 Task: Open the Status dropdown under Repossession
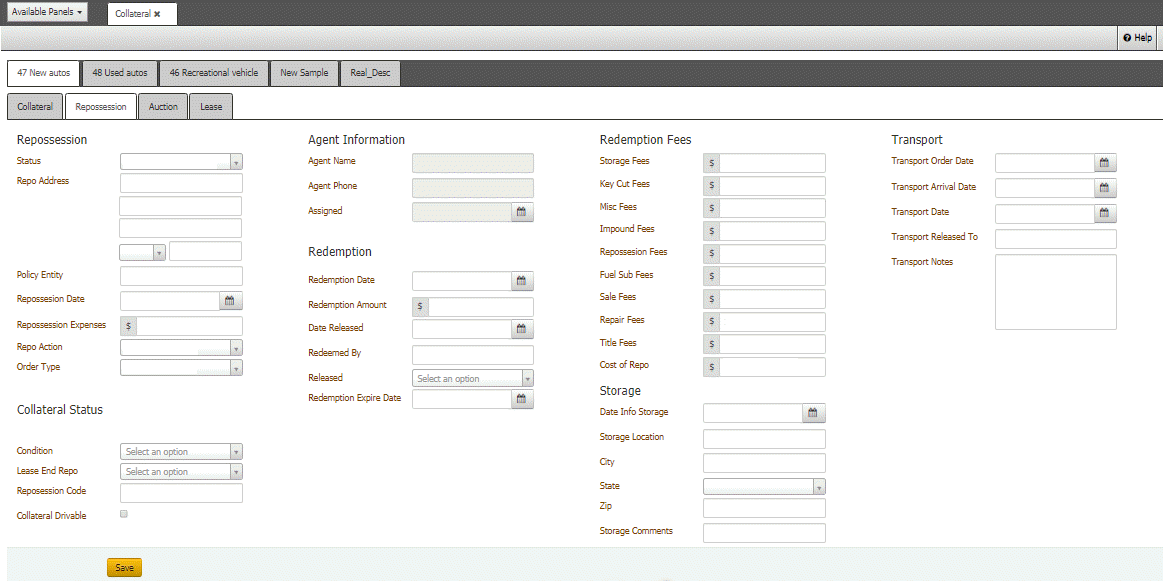coord(236,161)
